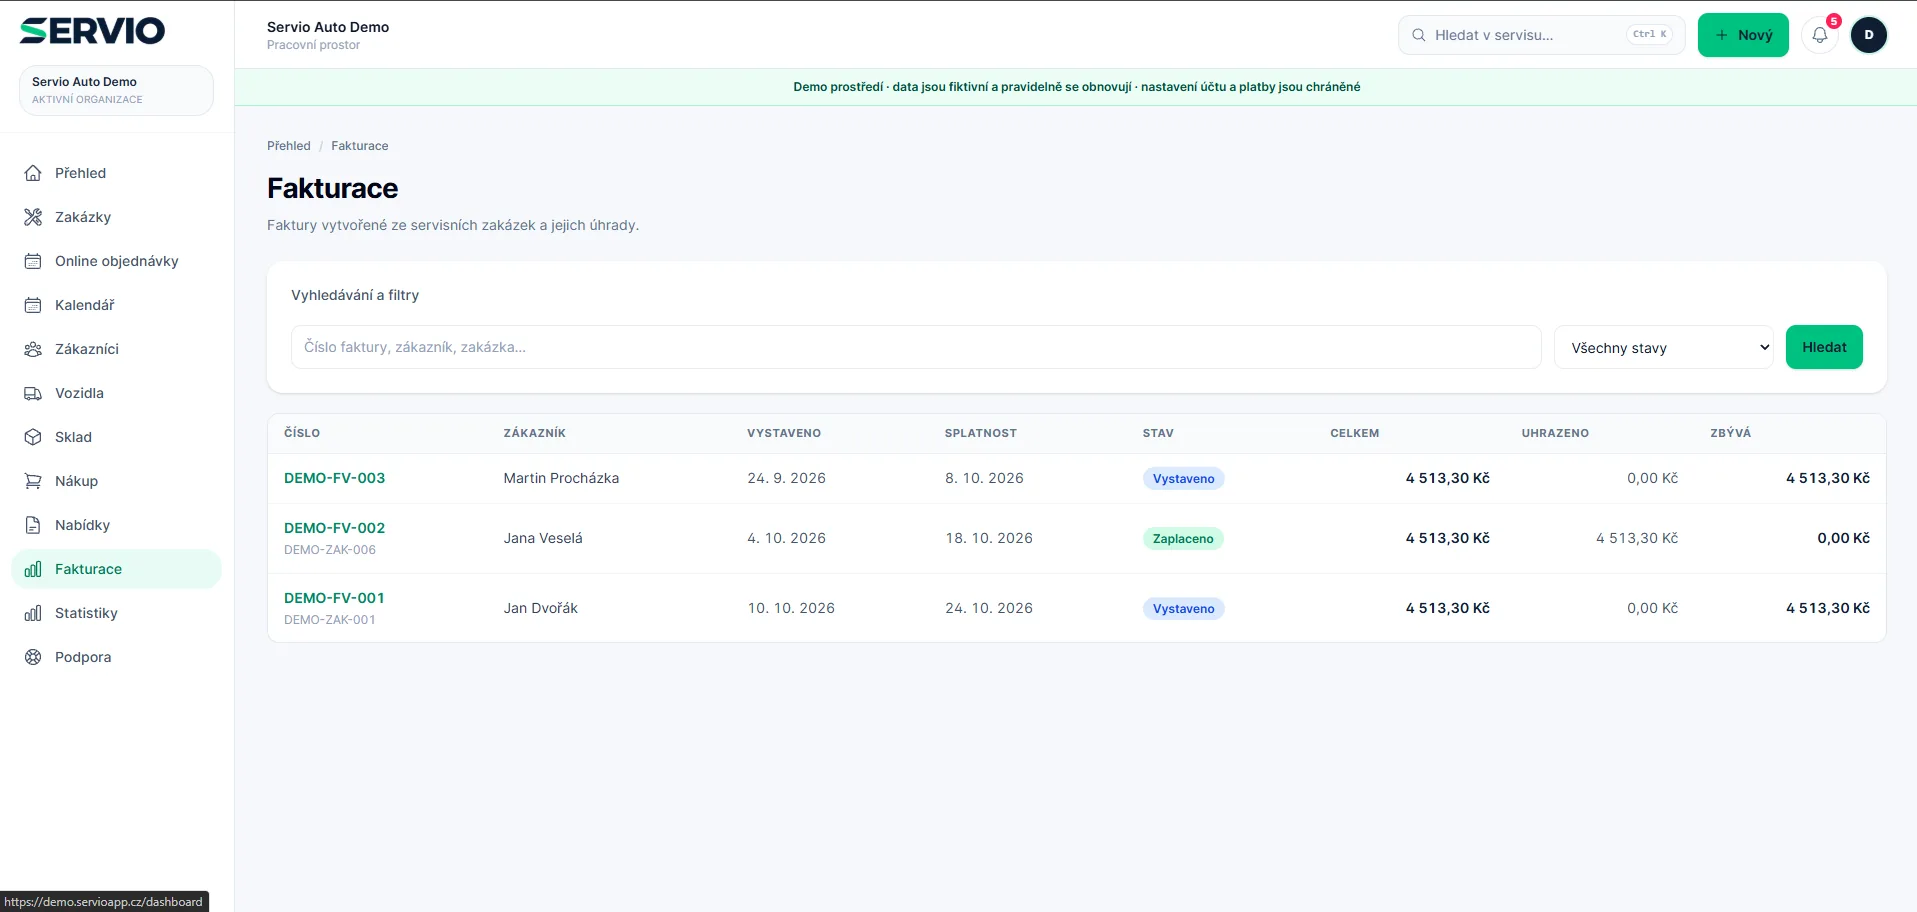This screenshot has height=912, width=1917.
Task: Open Statistiky section in sidebar
Action: 116,613
